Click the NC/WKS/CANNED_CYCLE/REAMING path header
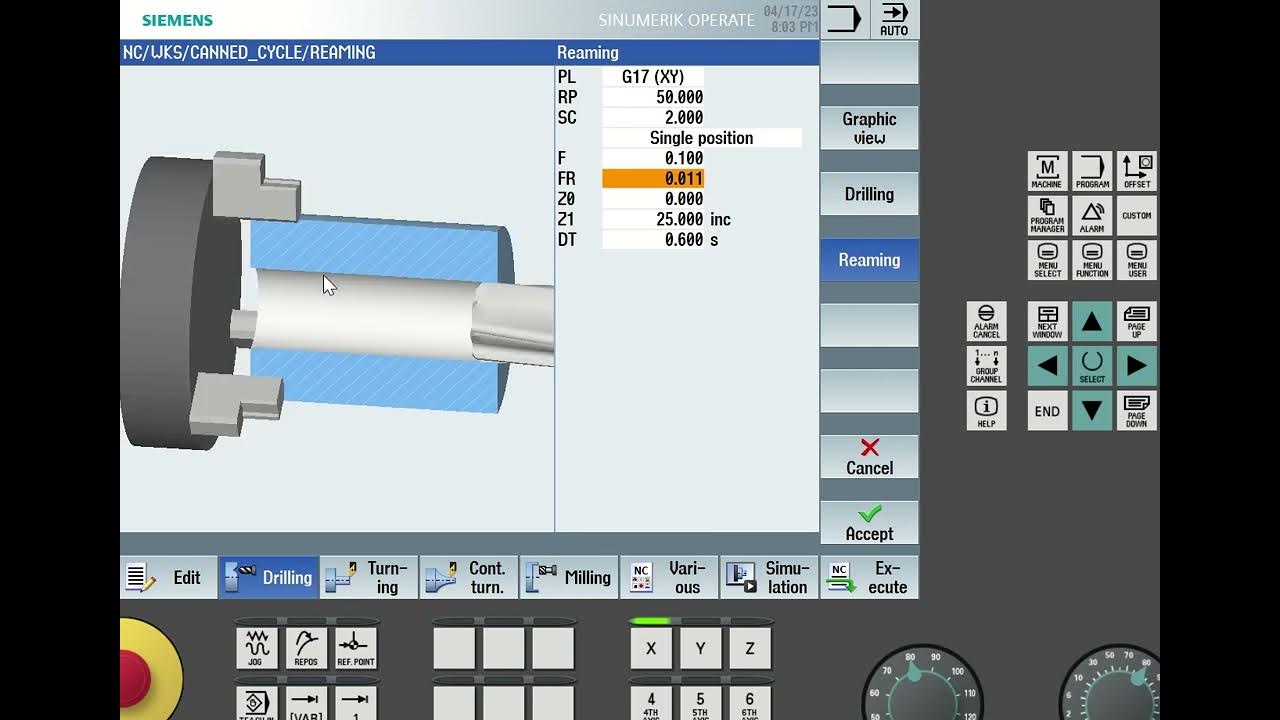Screen dimensions: 1280x720 (249, 52)
